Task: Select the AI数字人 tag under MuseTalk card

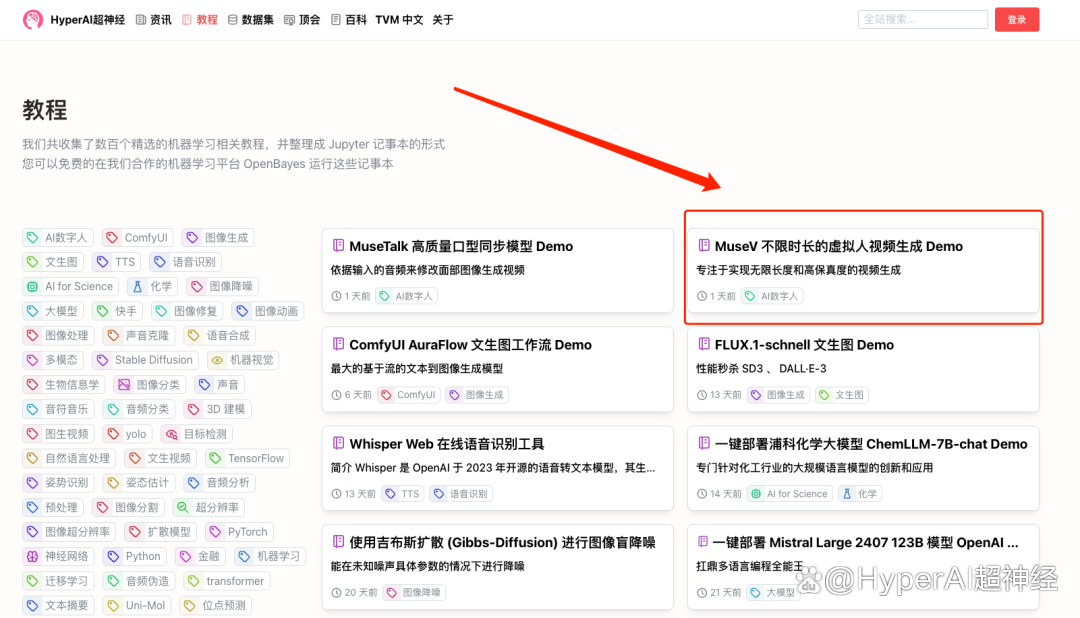Action: (406, 296)
